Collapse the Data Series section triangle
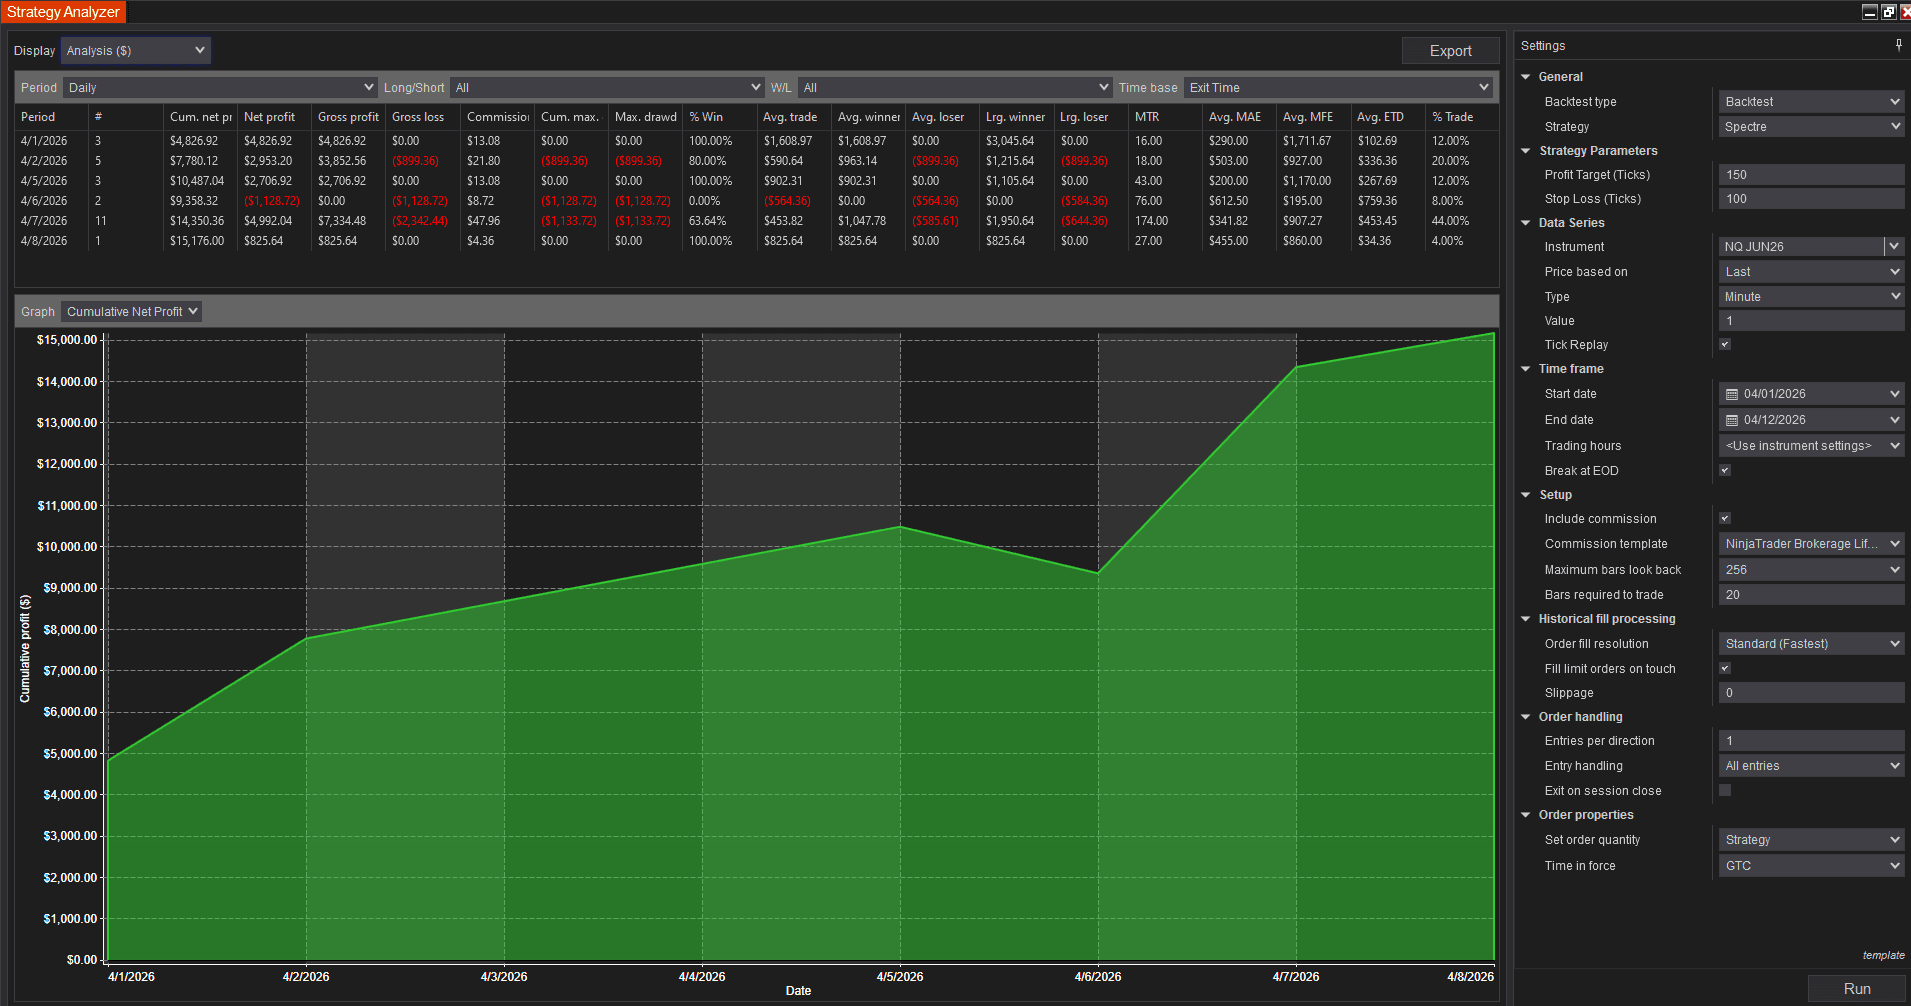1911x1006 pixels. pos(1526,223)
